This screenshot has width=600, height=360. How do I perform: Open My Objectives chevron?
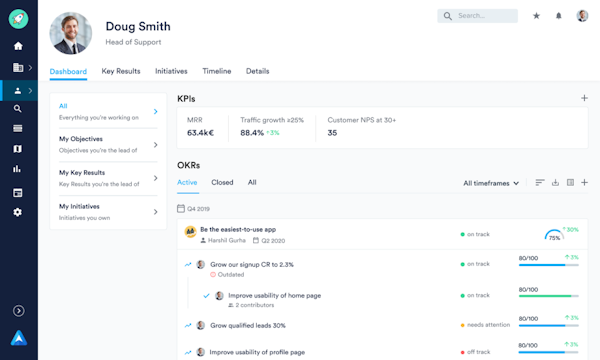155,145
